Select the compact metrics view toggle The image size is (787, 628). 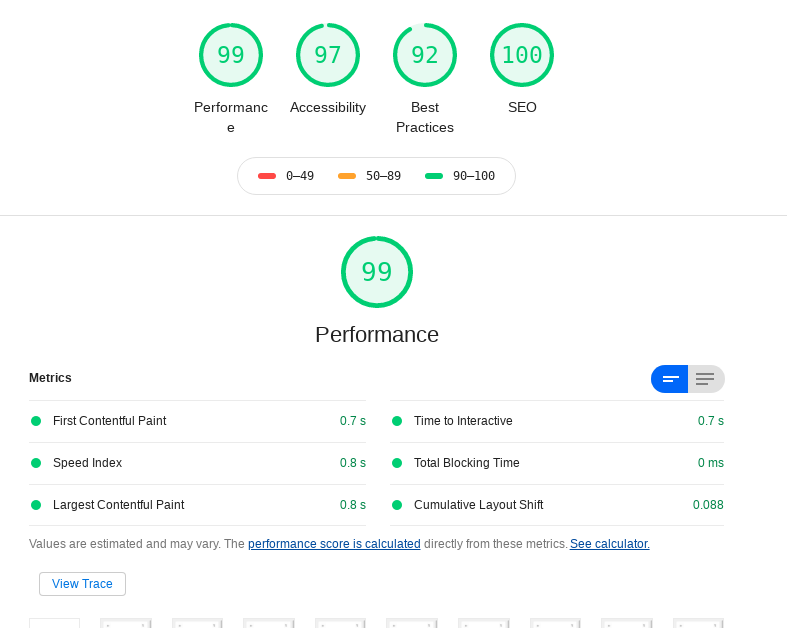670,379
